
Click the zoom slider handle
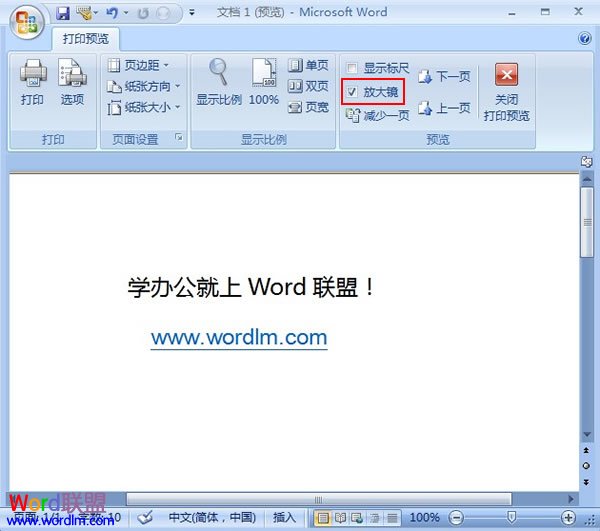tap(511, 518)
